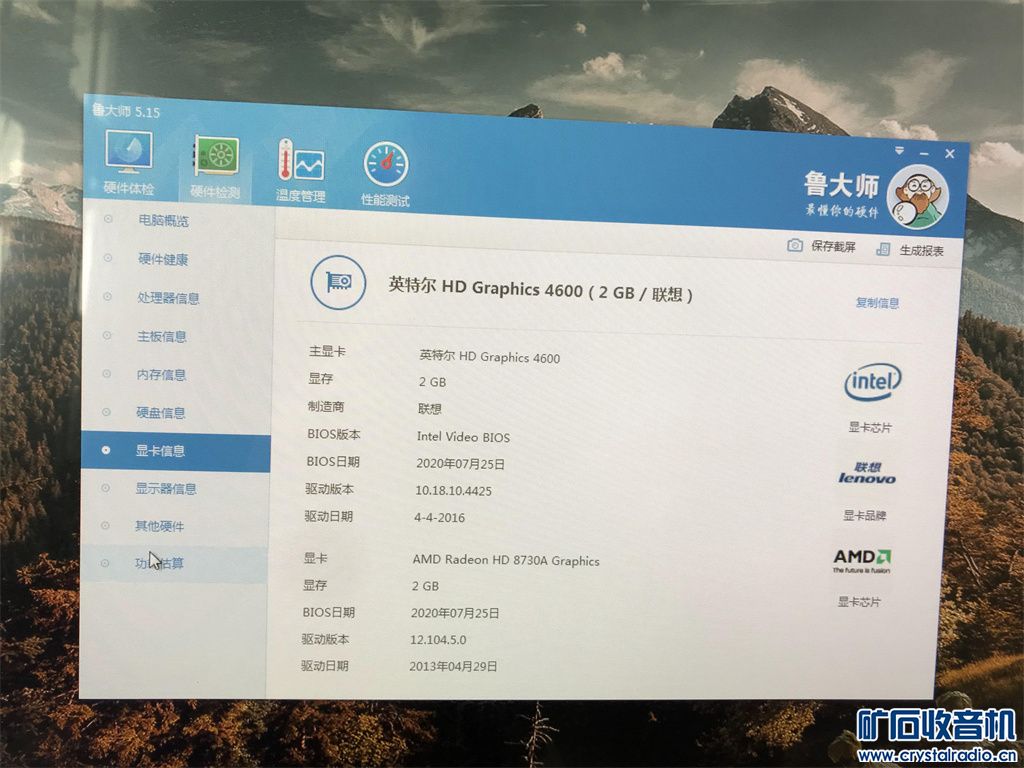Click the AMD logo
This screenshot has width=1024, height=768.
(x=862, y=560)
